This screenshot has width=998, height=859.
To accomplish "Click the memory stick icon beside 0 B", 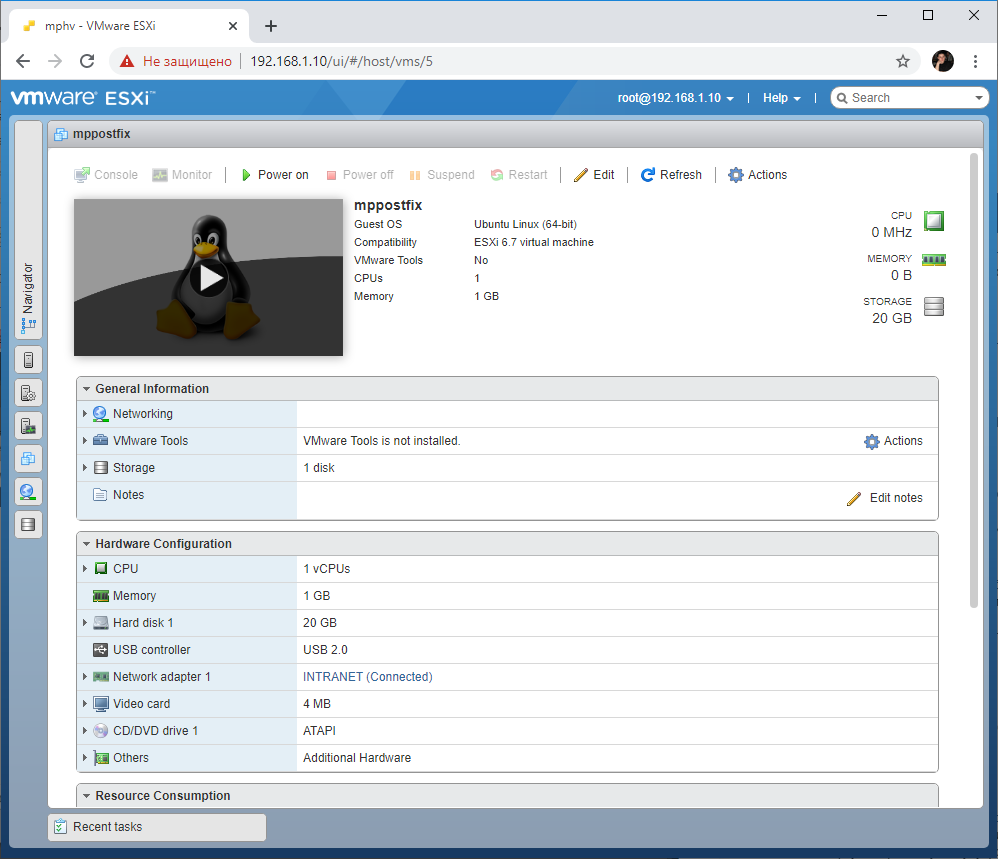I will [934, 260].
